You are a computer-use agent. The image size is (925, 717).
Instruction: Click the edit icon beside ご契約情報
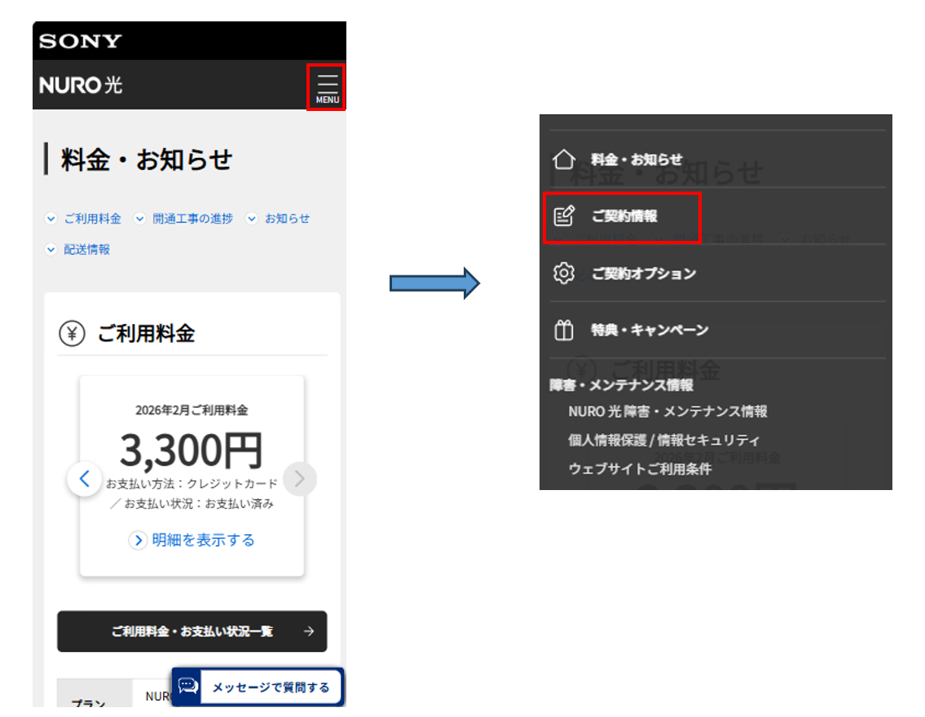564,216
